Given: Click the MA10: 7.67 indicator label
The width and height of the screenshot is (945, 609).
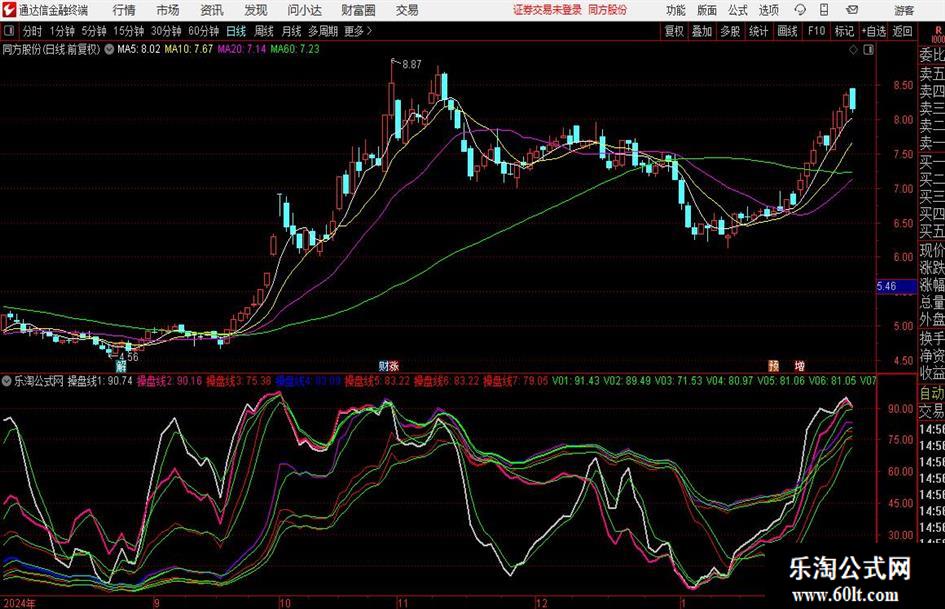Looking at the screenshot, I should [189, 49].
